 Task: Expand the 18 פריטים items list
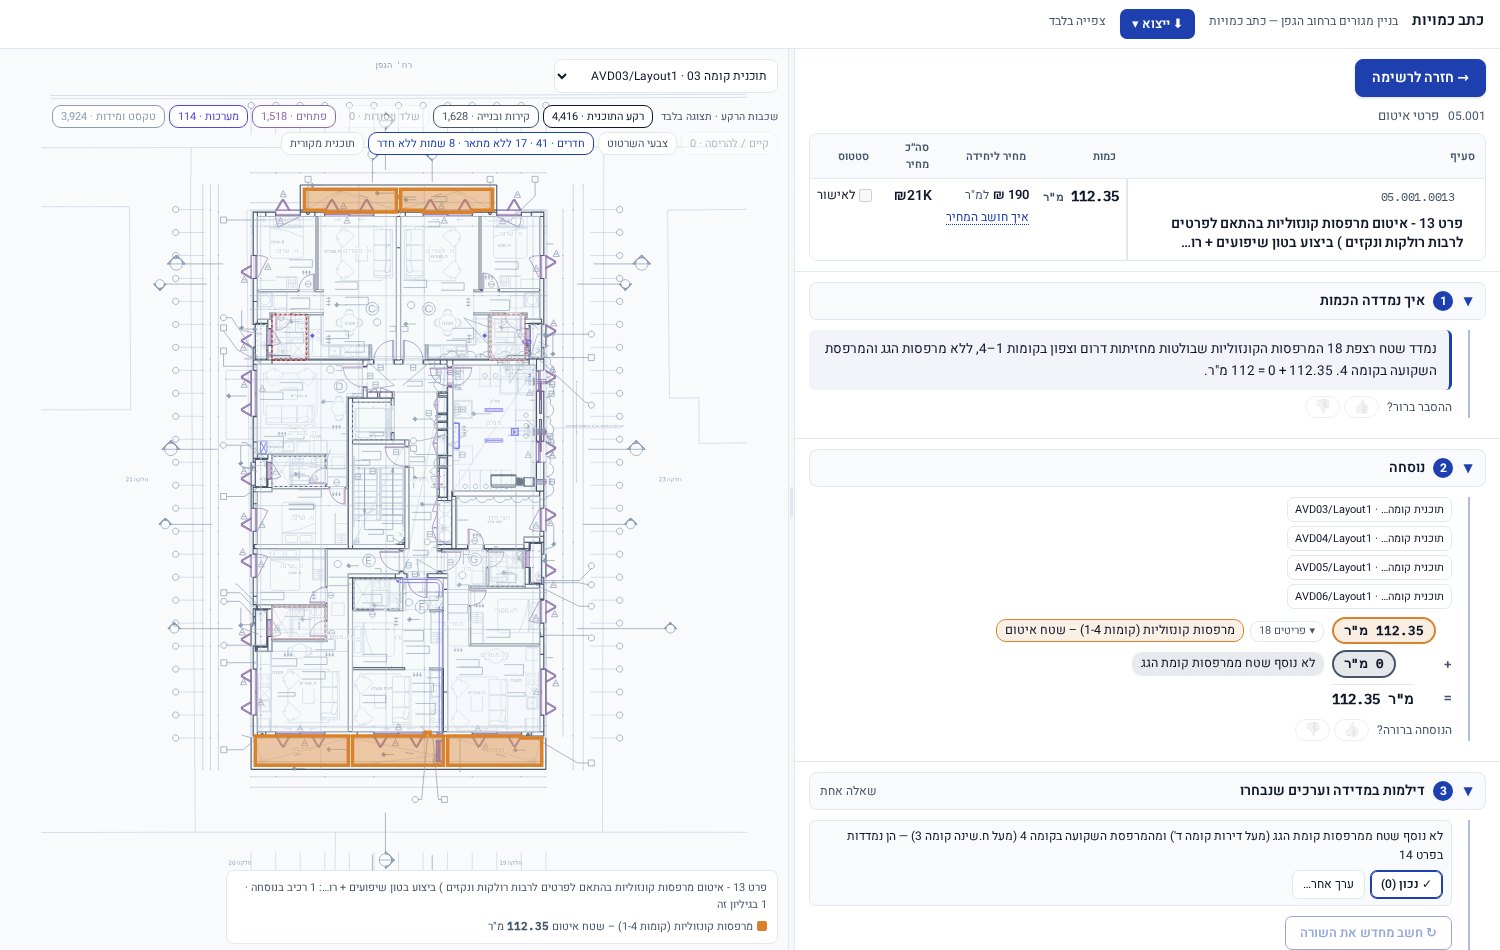point(1287,631)
